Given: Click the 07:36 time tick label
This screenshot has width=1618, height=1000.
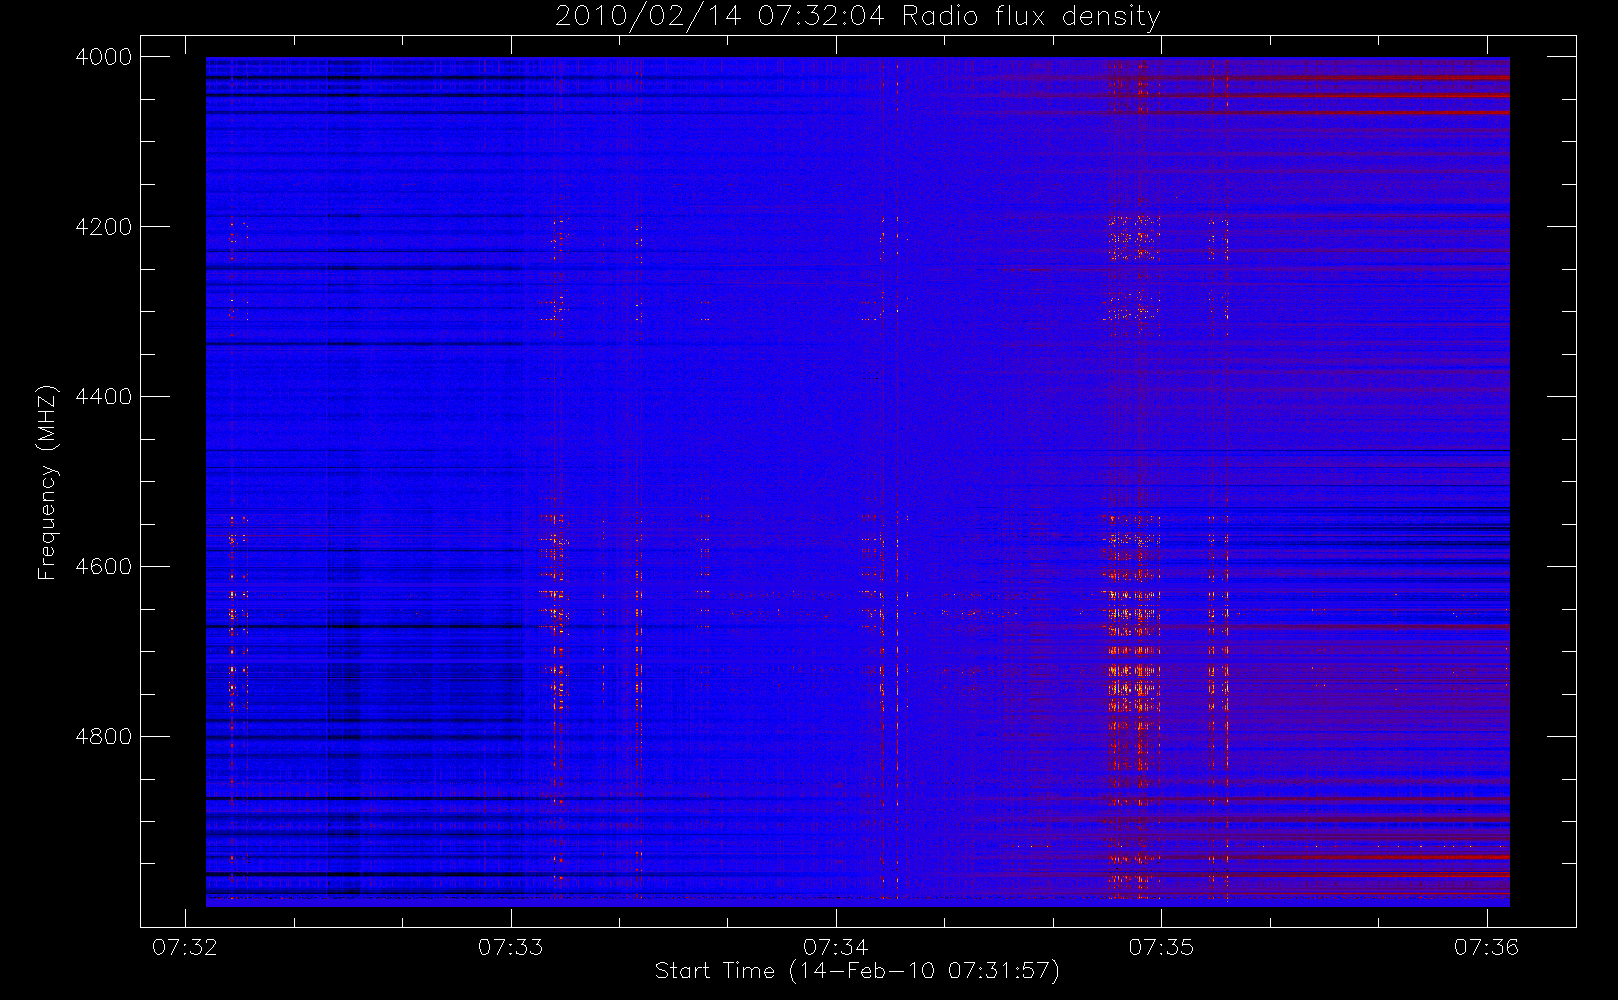Looking at the screenshot, I should (1487, 947).
